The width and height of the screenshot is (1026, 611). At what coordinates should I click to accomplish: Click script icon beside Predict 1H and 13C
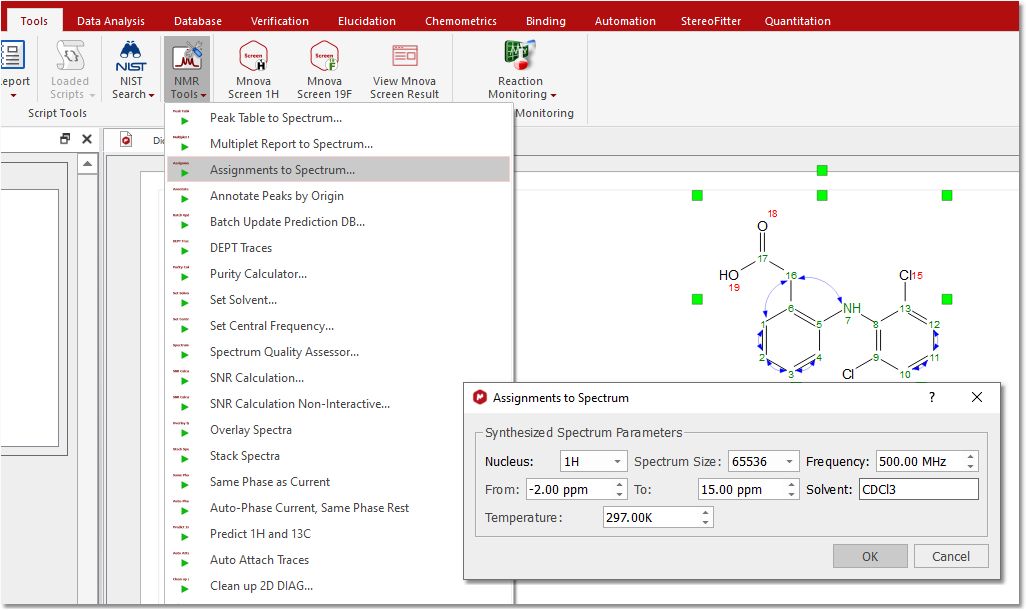[181, 534]
